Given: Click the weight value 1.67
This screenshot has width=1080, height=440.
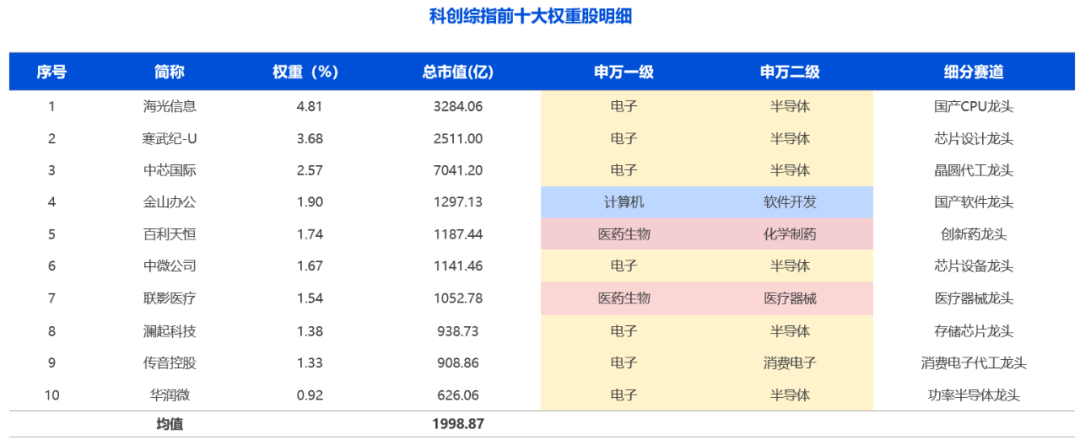Looking at the screenshot, I should (310, 266).
